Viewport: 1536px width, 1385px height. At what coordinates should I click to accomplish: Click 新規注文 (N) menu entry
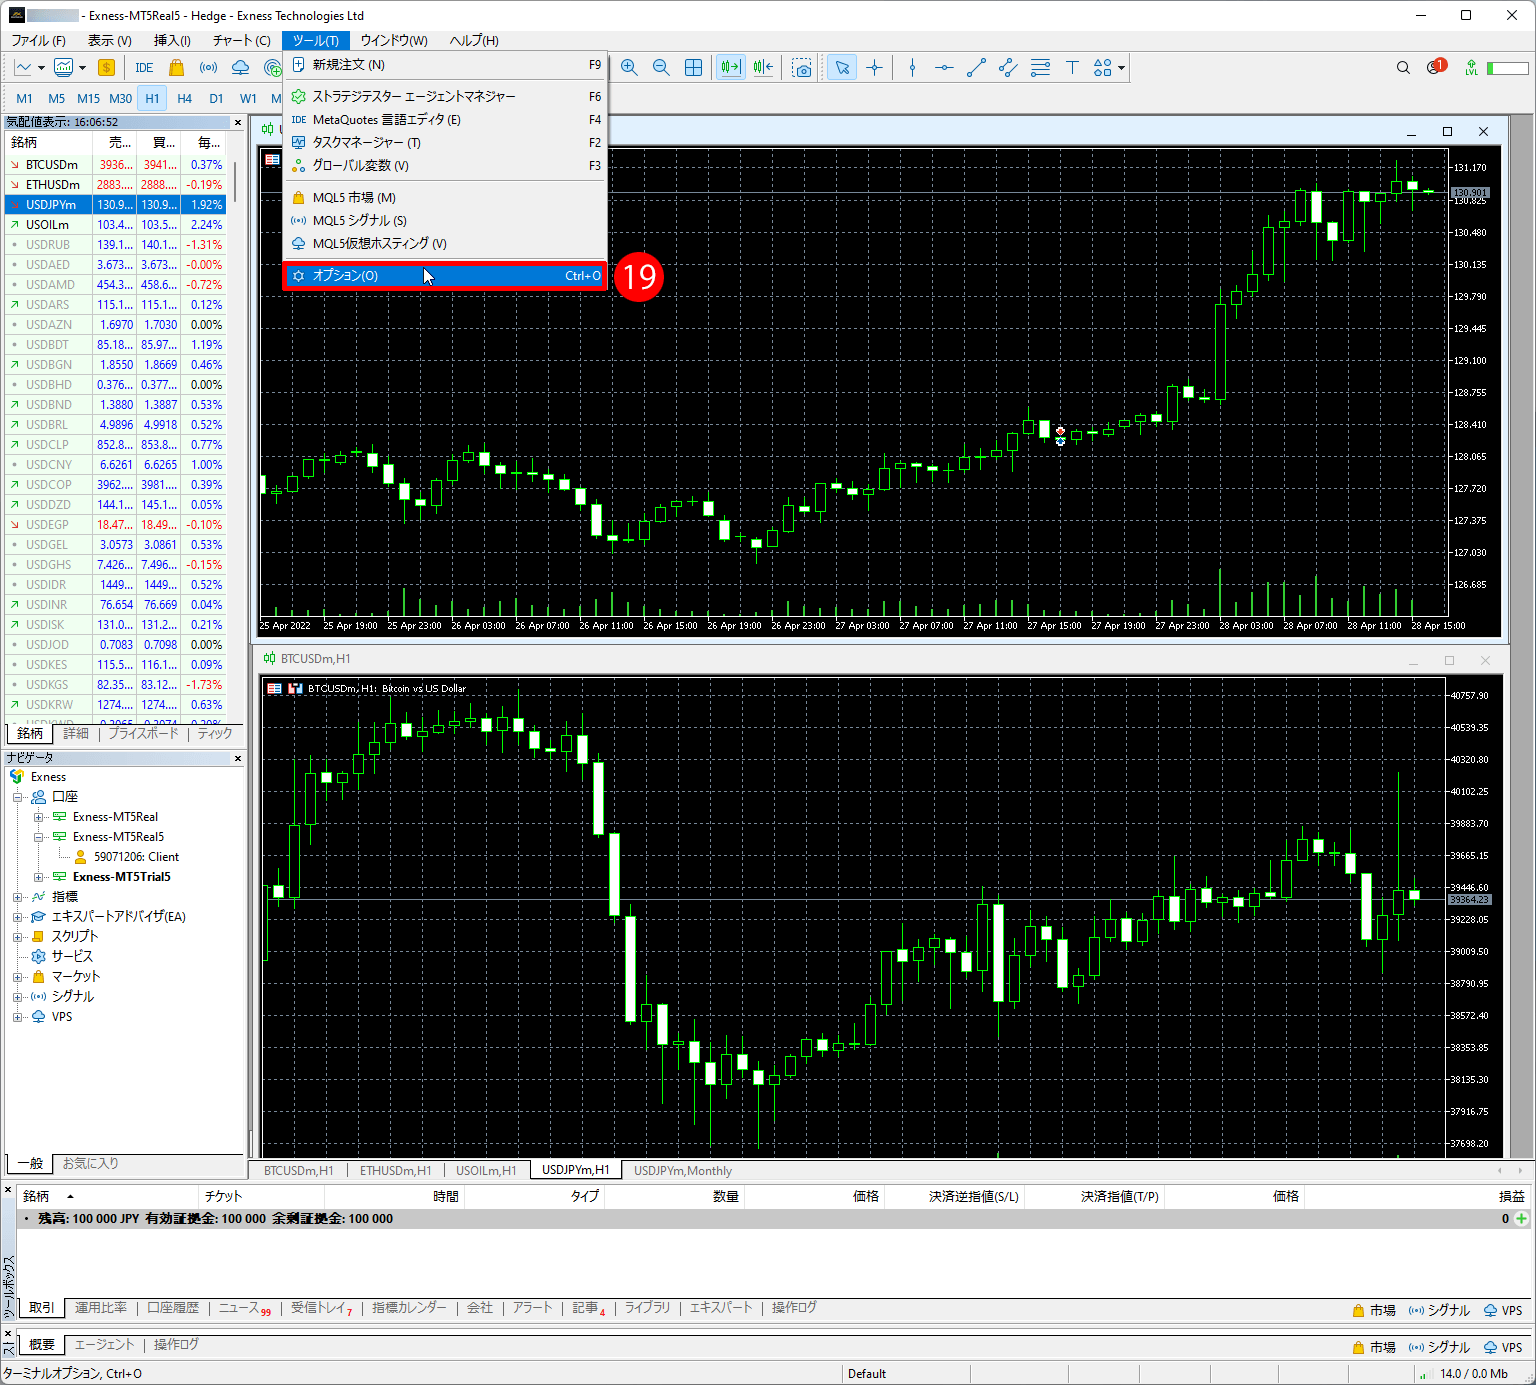click(348, 64)
